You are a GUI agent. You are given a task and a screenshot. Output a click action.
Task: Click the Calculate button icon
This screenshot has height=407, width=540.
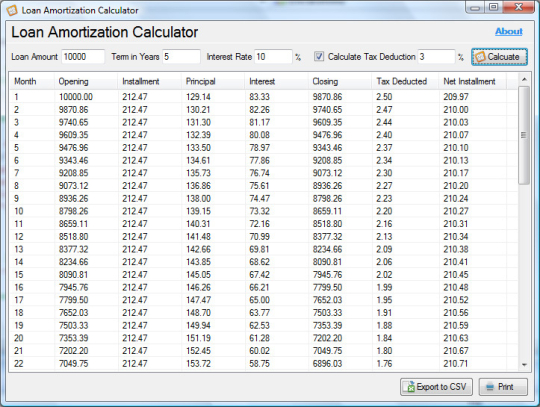[480, 57]
